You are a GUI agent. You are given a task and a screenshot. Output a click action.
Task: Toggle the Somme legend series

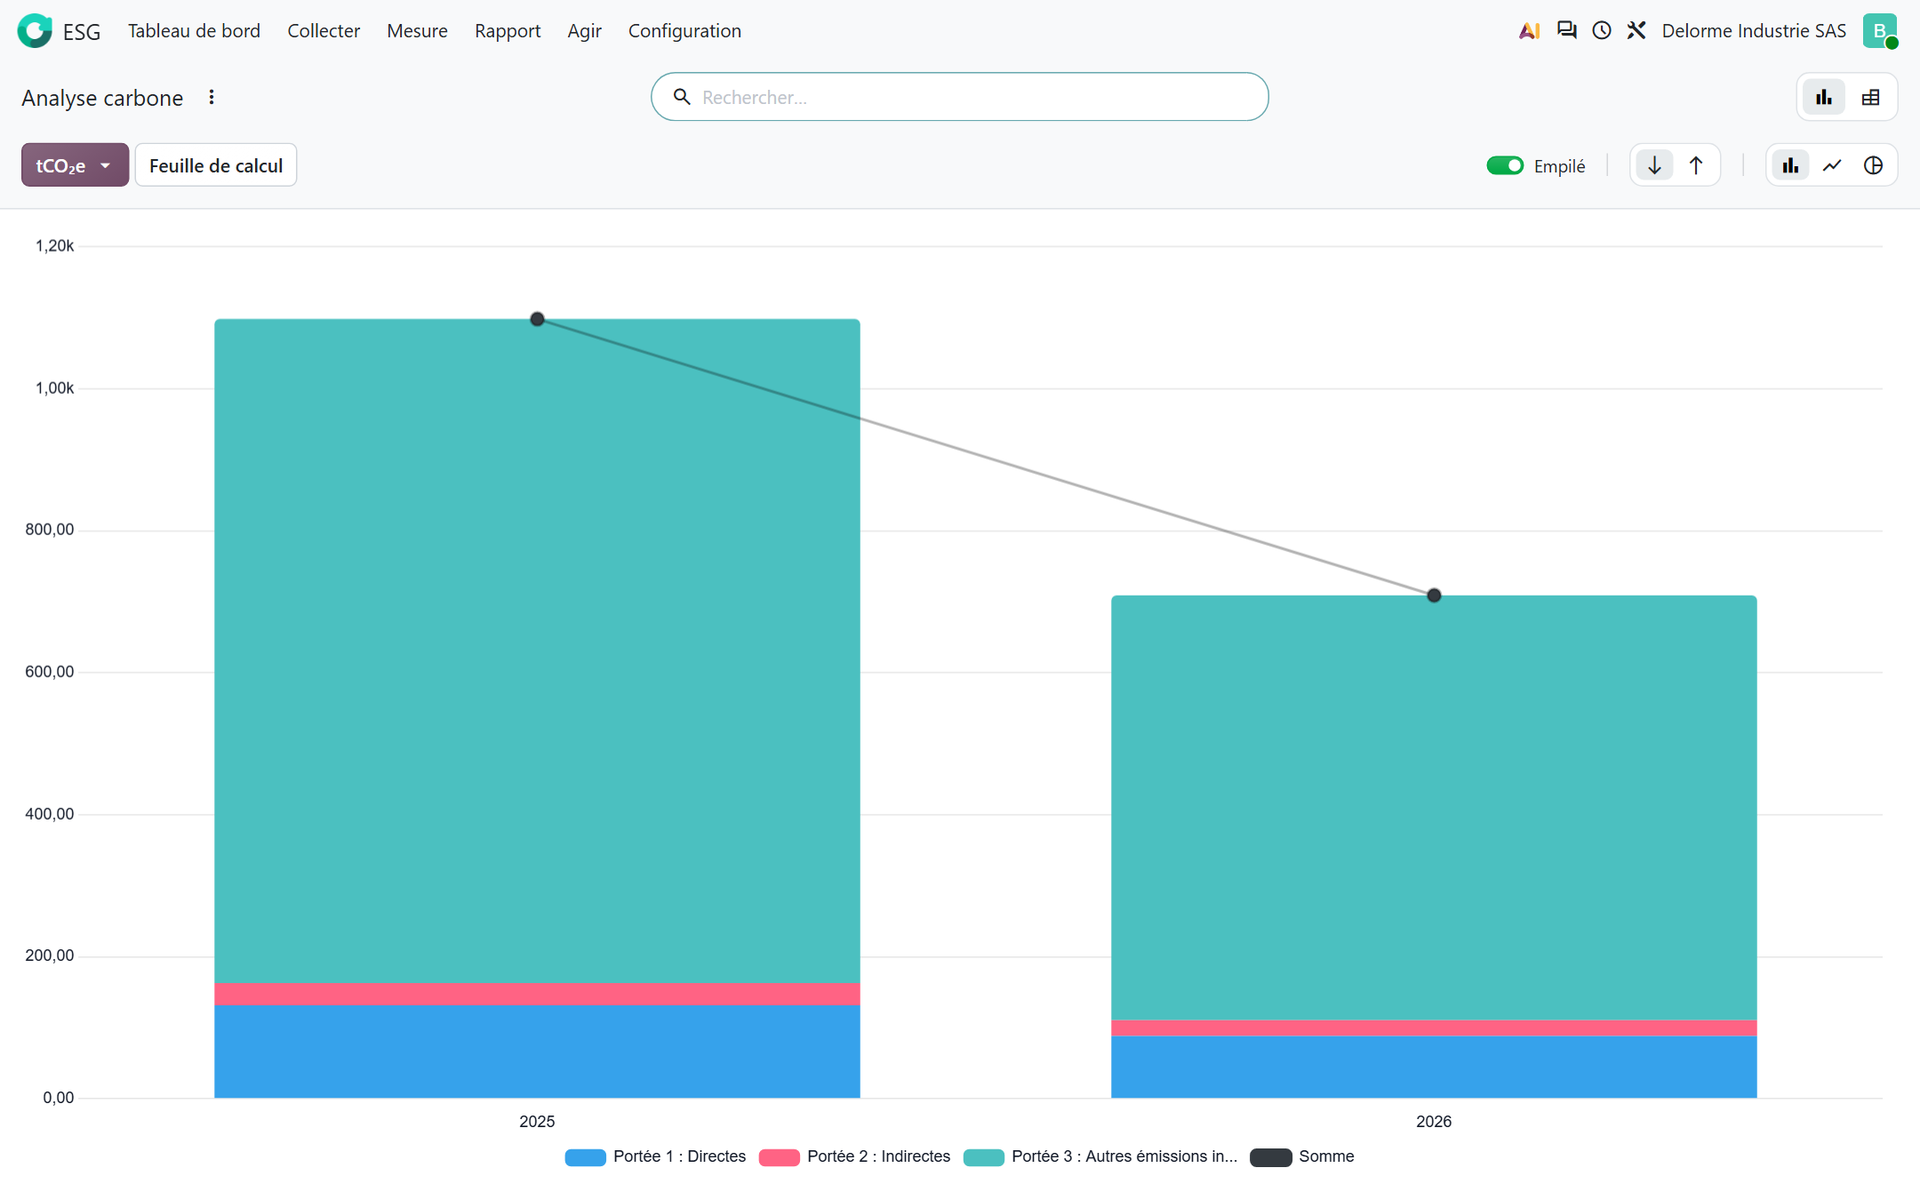click(1302, 1157)
